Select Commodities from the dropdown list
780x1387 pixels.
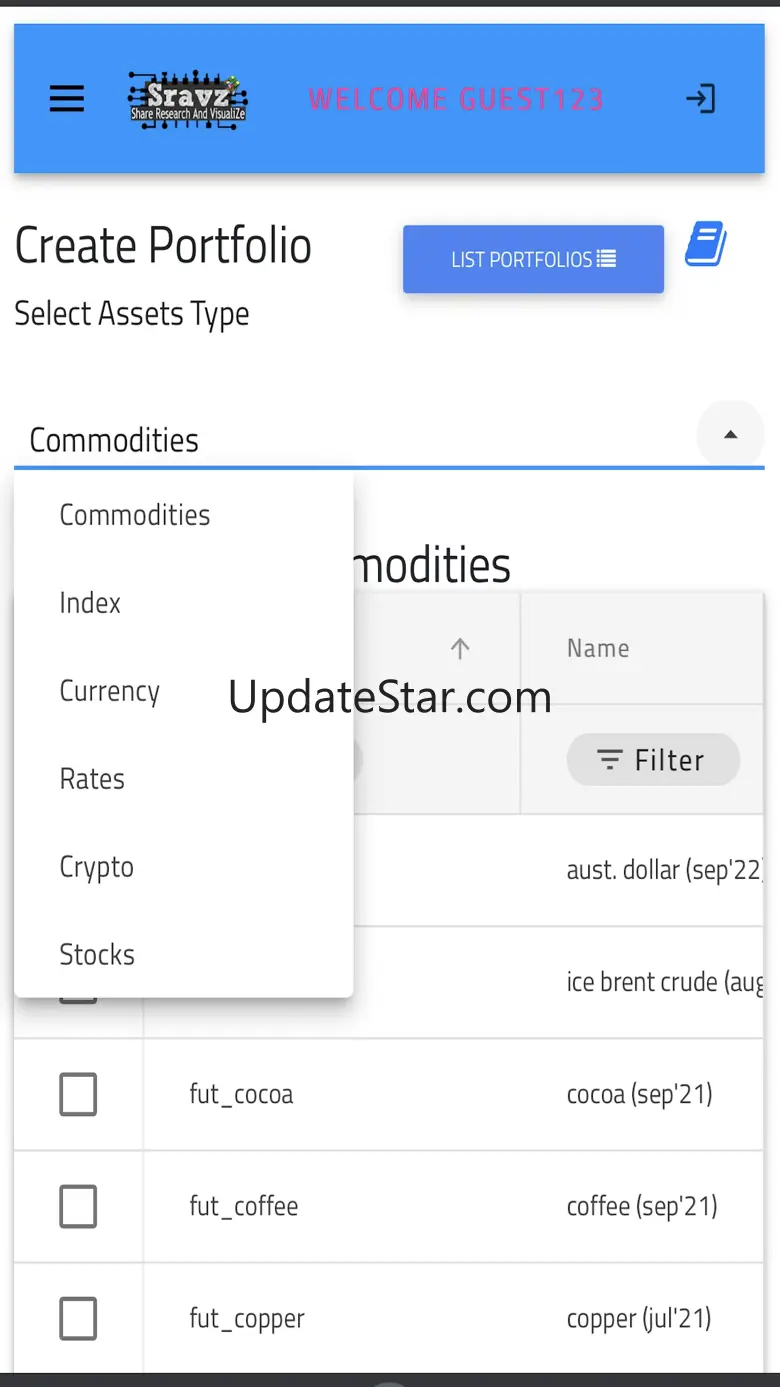[135, 515]
